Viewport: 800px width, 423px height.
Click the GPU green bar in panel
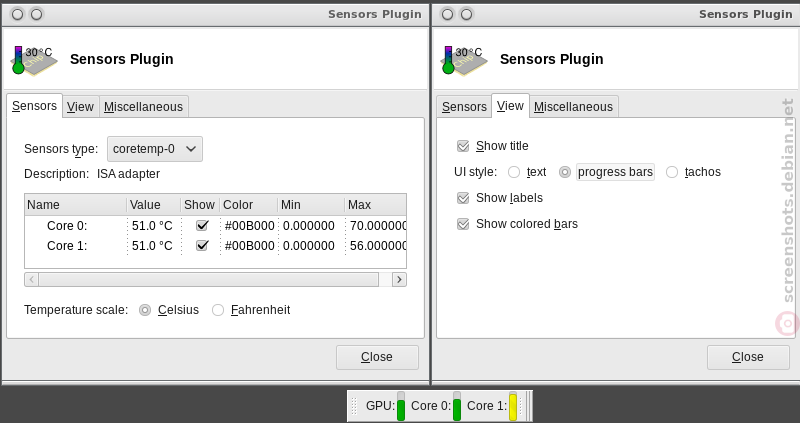401,406
